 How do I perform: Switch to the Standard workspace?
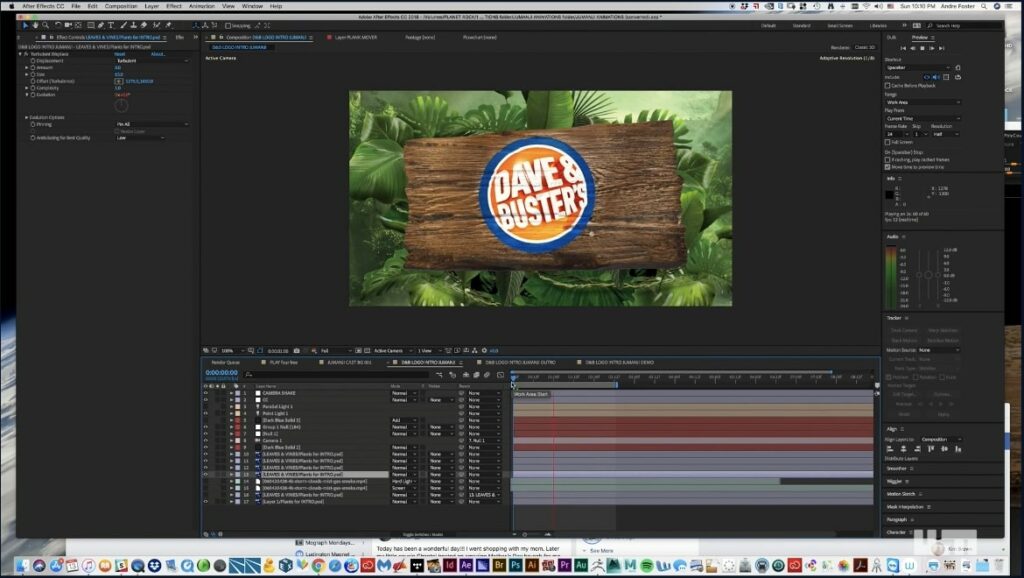click(801, 25)
